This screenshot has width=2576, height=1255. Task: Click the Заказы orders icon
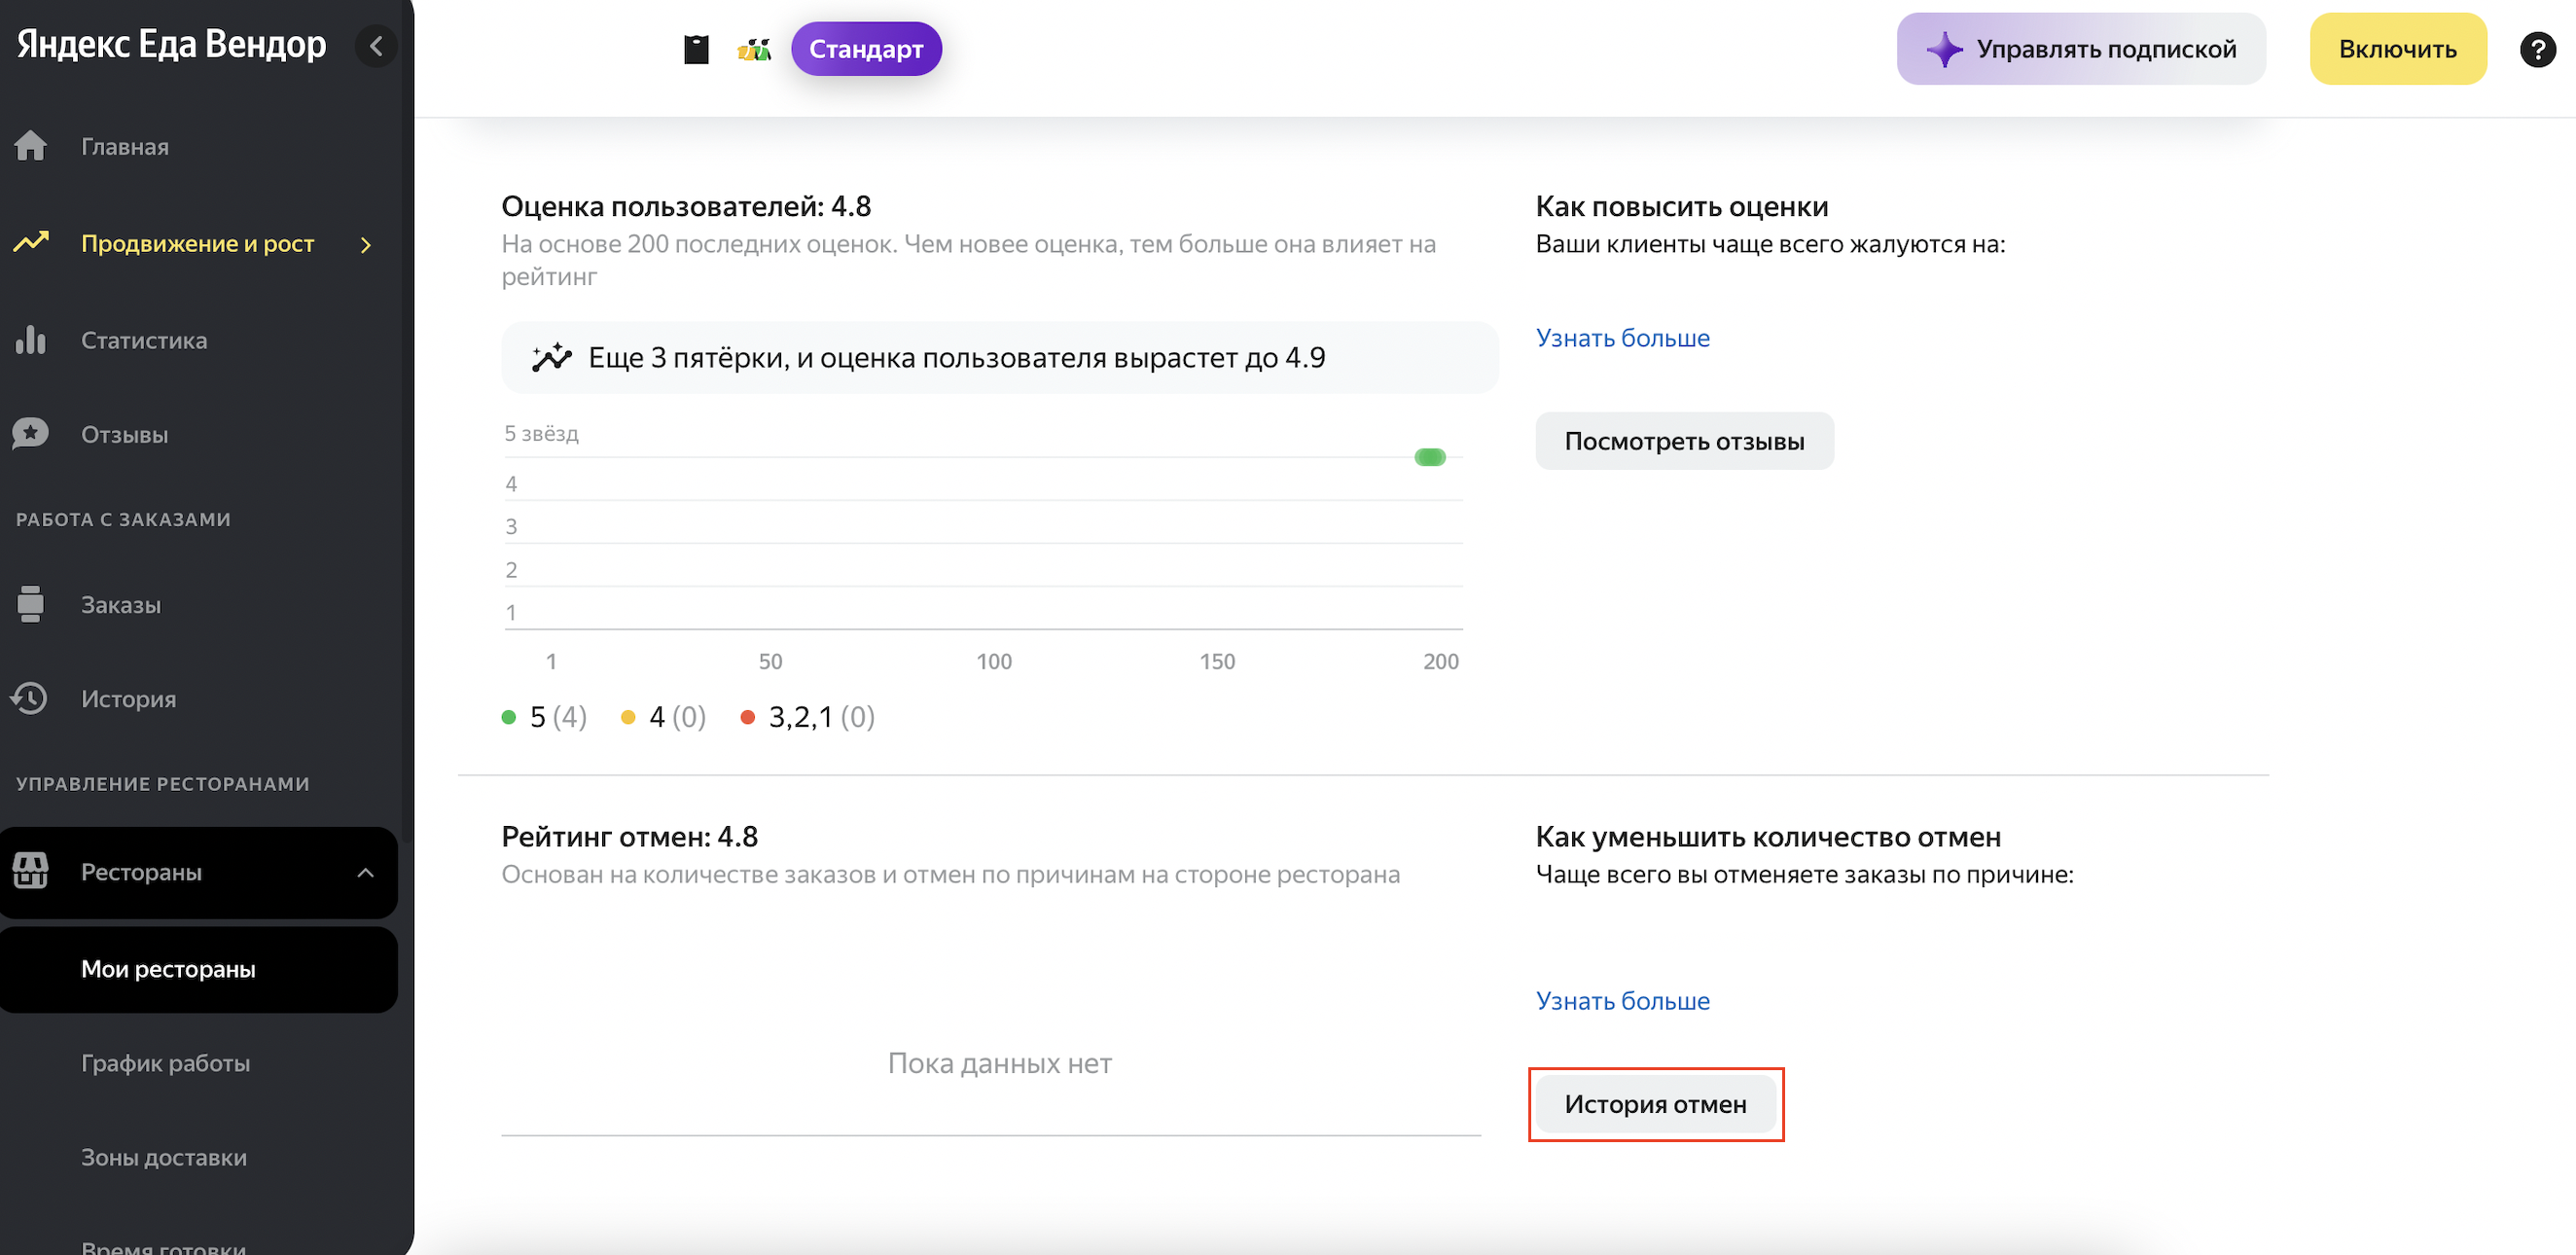(31, 604)
